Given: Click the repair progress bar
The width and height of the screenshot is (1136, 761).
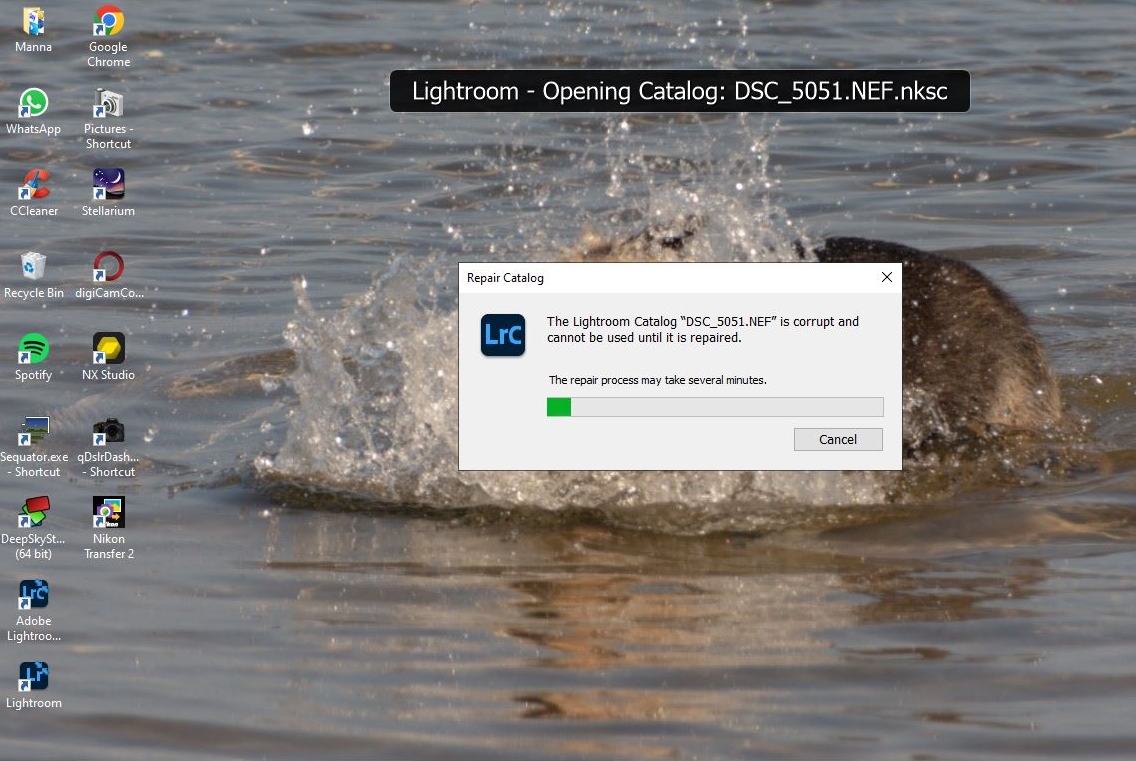Looking at the screenshot, I should (715, 406).
